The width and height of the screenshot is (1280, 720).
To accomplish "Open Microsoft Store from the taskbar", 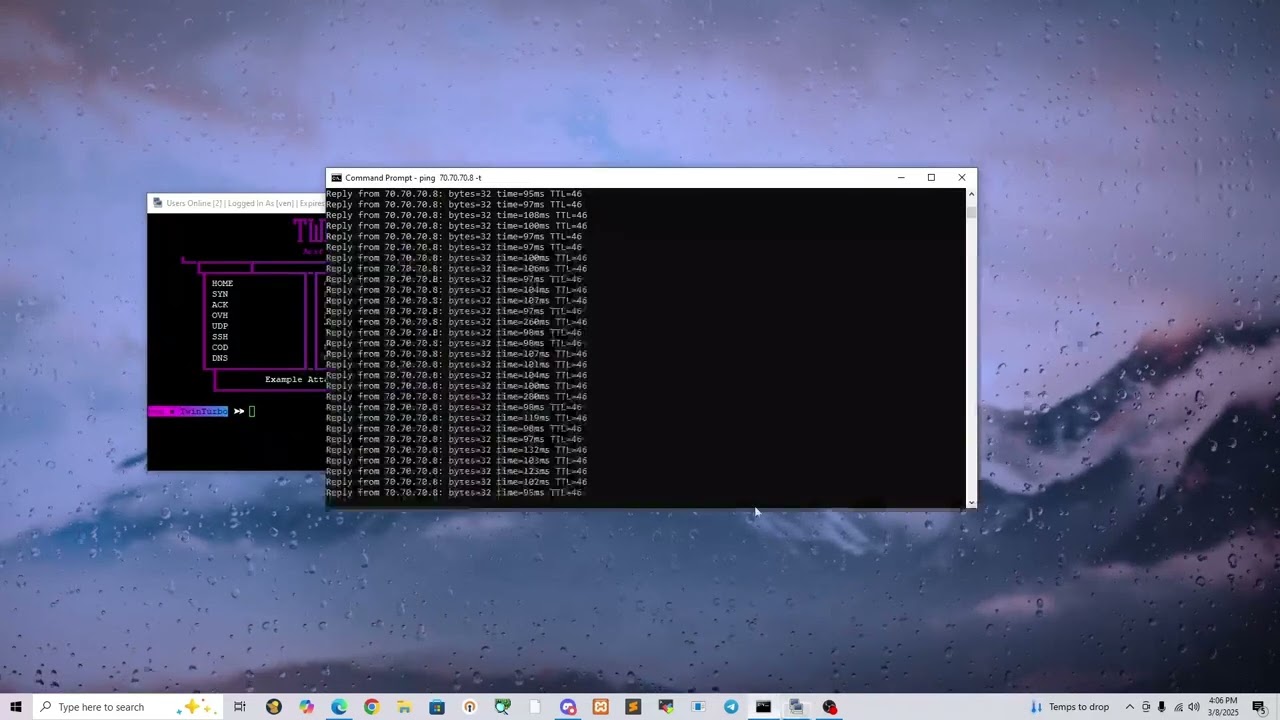I will (x=437, y=707).
